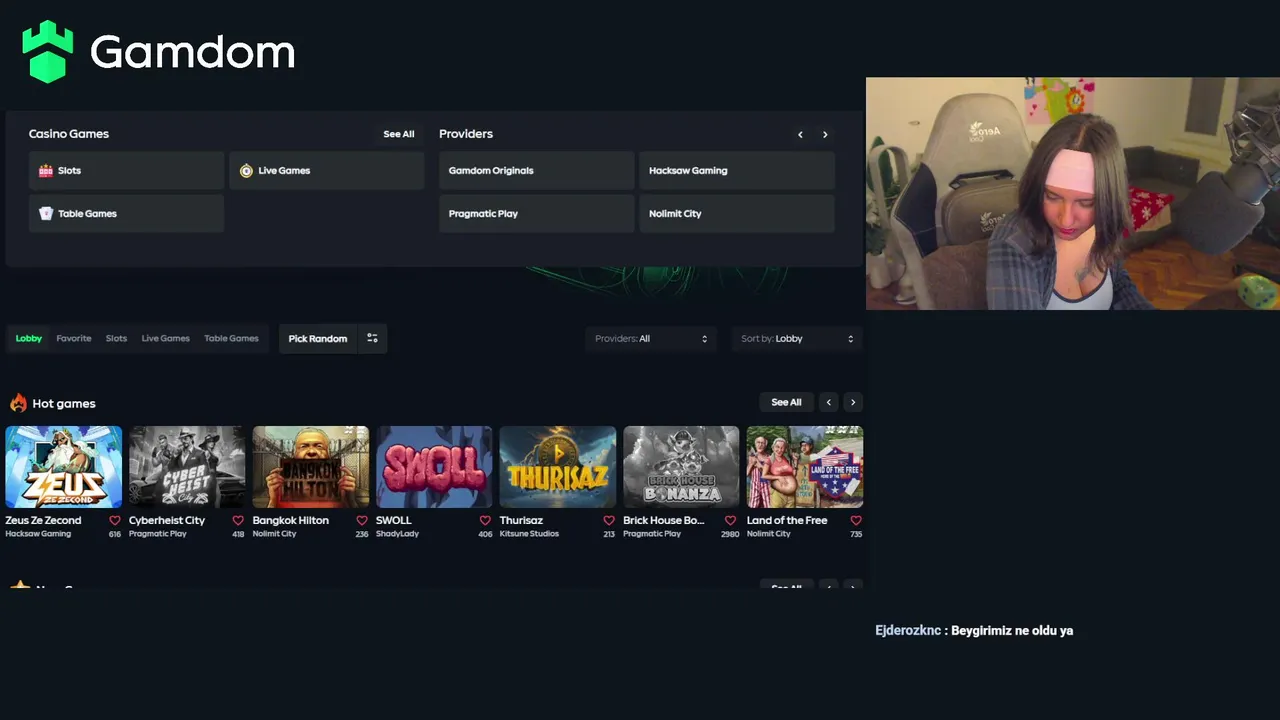Click ShadyLady provider label
The image size is (1280, 720).
(x=397, y=534)
